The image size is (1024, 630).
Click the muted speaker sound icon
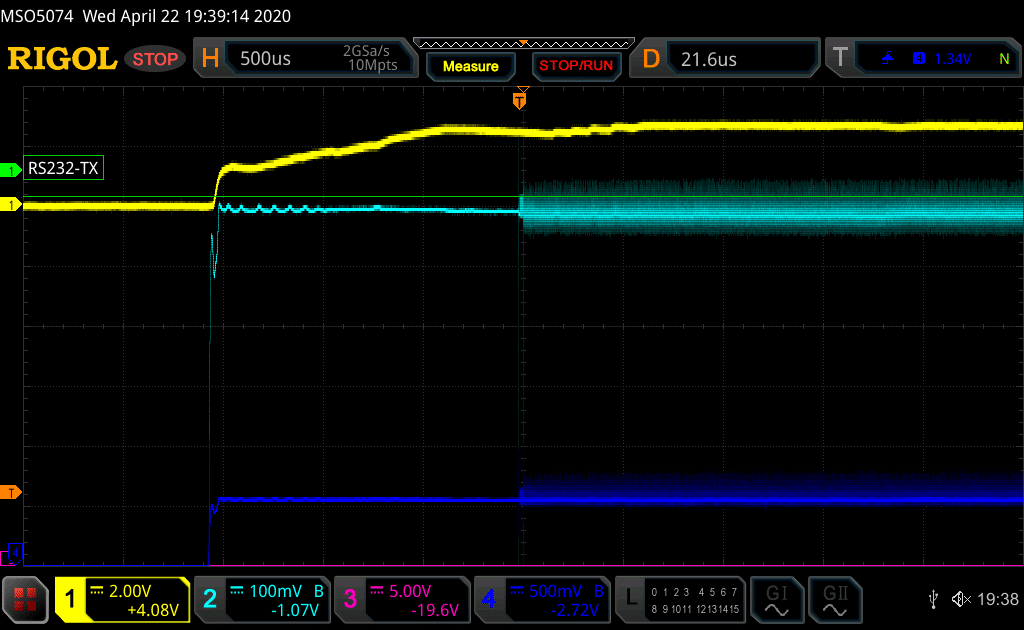point(961,599)
